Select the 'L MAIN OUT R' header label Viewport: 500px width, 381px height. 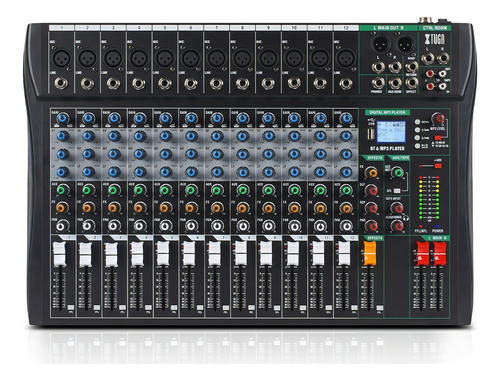388,28
